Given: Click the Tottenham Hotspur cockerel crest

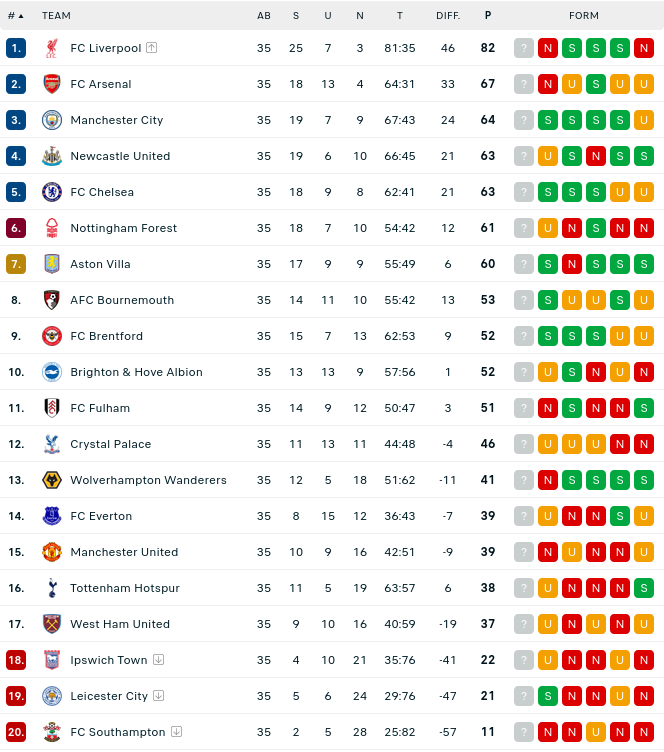Looking at the screenshot, I should coord(52,588).
